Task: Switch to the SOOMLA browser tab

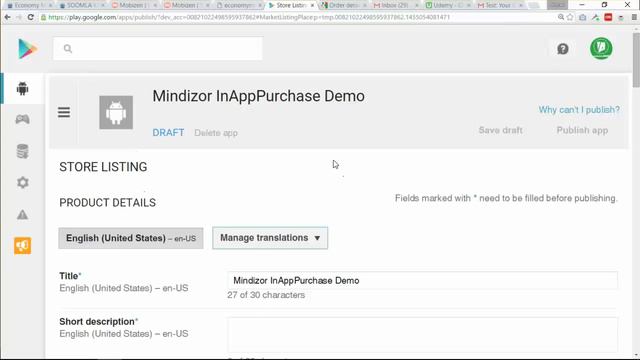Action: (82, 5)
